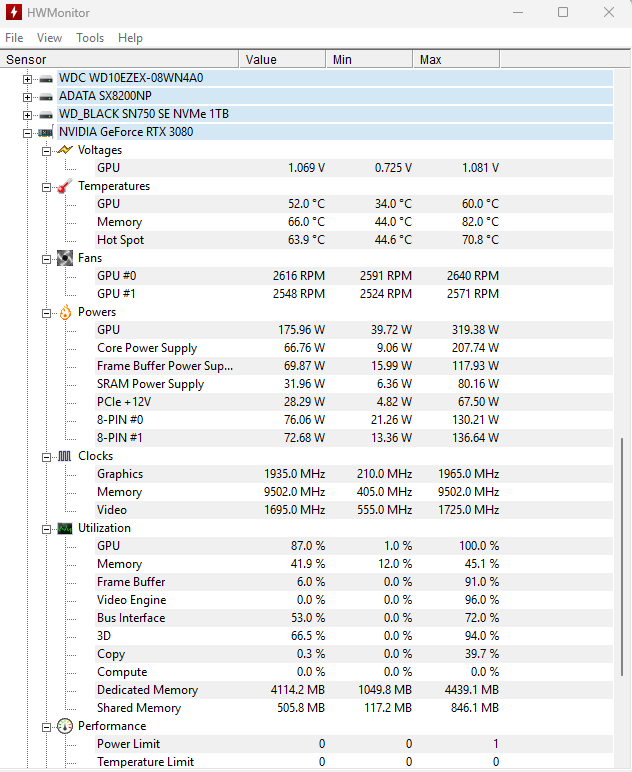Select the Bus Interface row

point(354,618)
